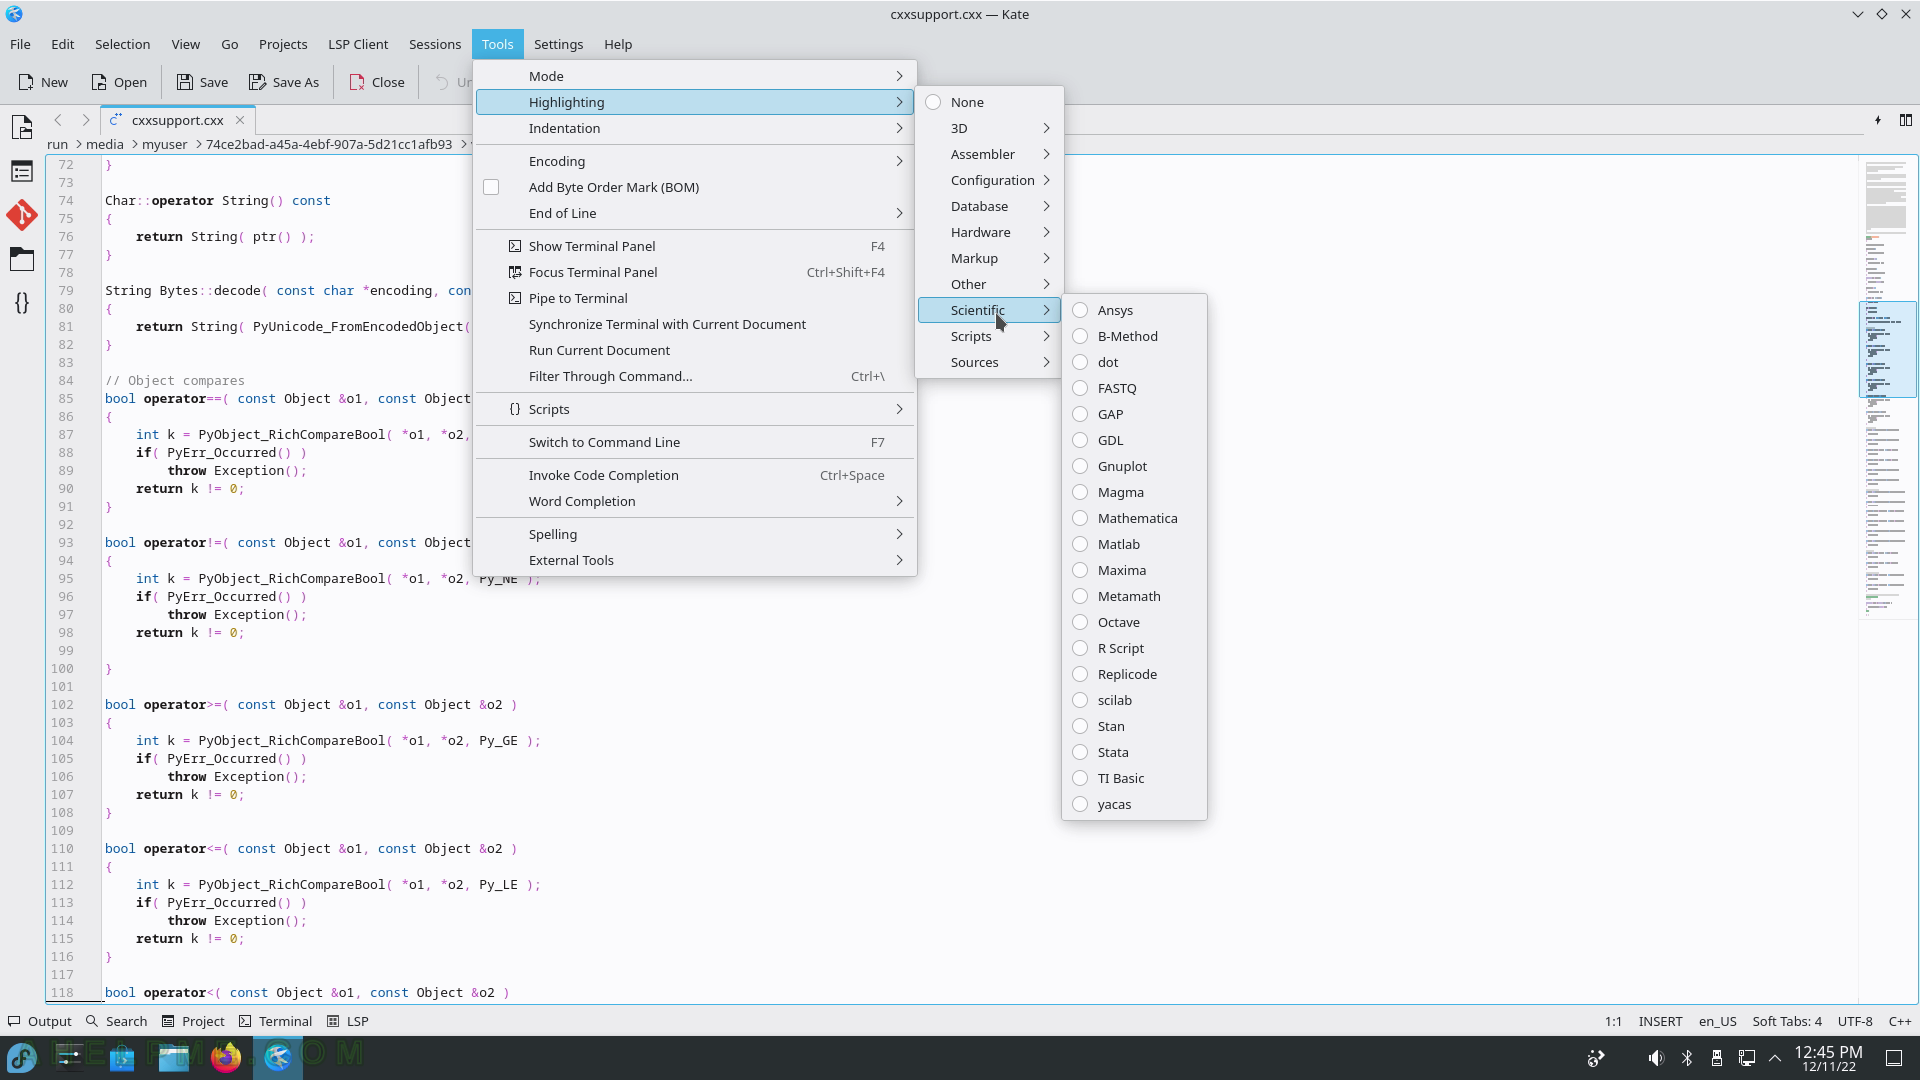Screen dimensions: 1920x1080
Task: Click the highlighted region in the scrollbar minimap
Action: 1887,350
